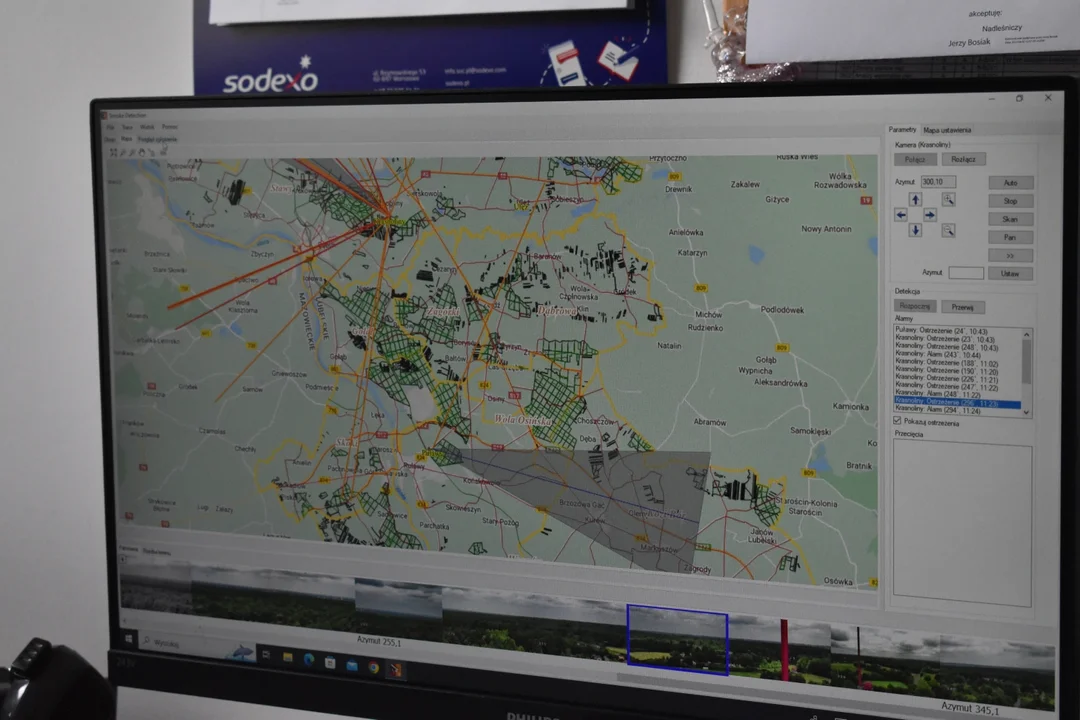Click the Rozłącz button
The width and height of the screenshot is (1080, 720).
(963, 159)
